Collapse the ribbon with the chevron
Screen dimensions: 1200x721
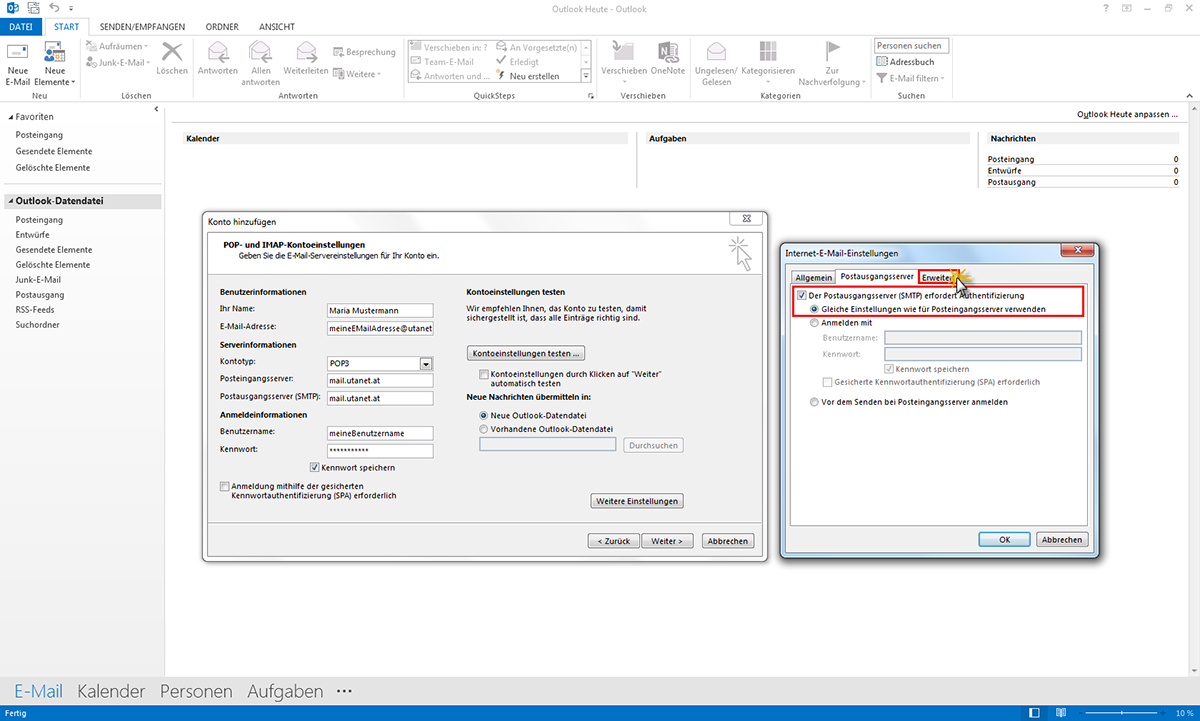(1190, 96)
